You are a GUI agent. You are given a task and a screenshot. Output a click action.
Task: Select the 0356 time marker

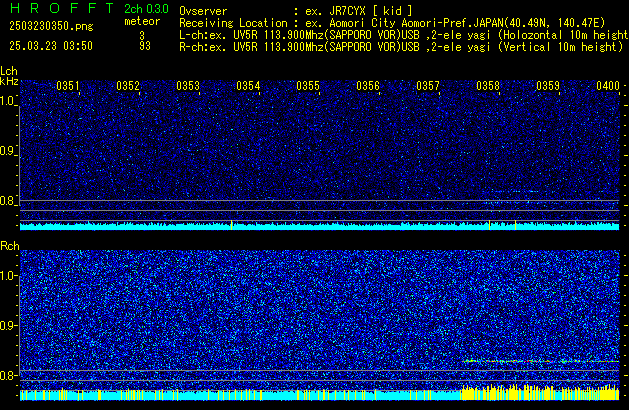[368, 86]
